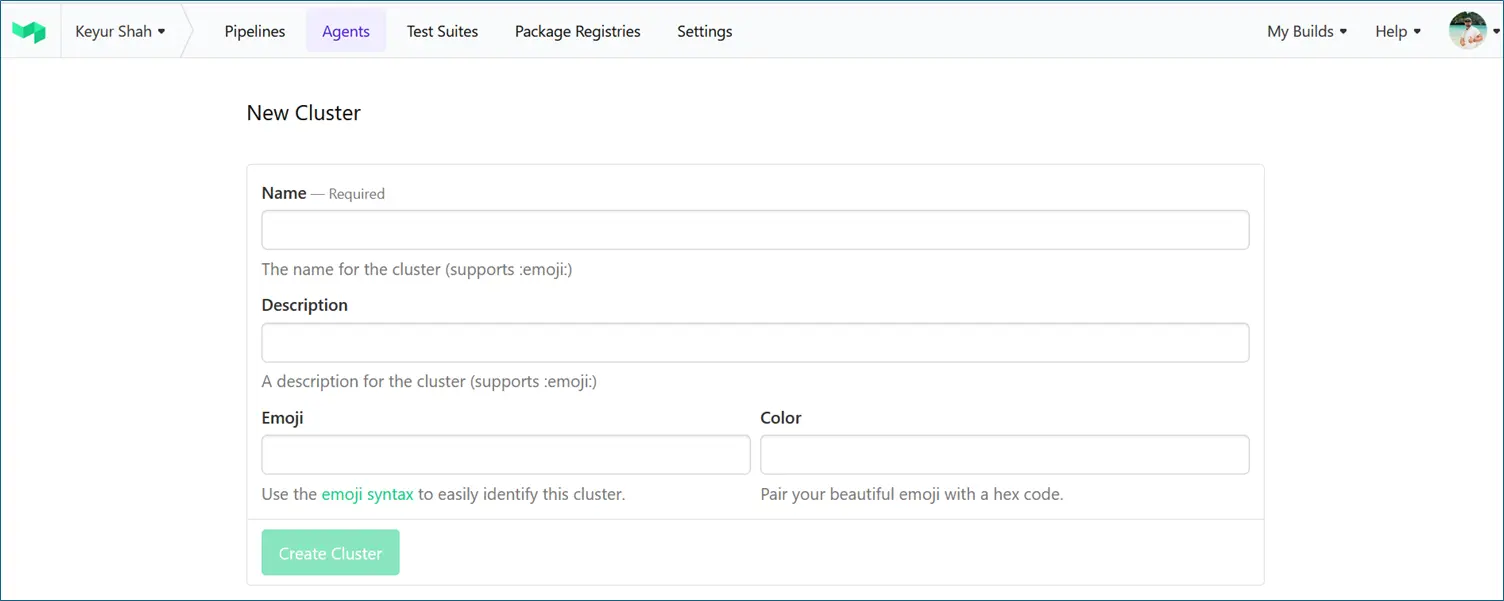
Task: Open the emoji syntax link
Action: (367, 493)
